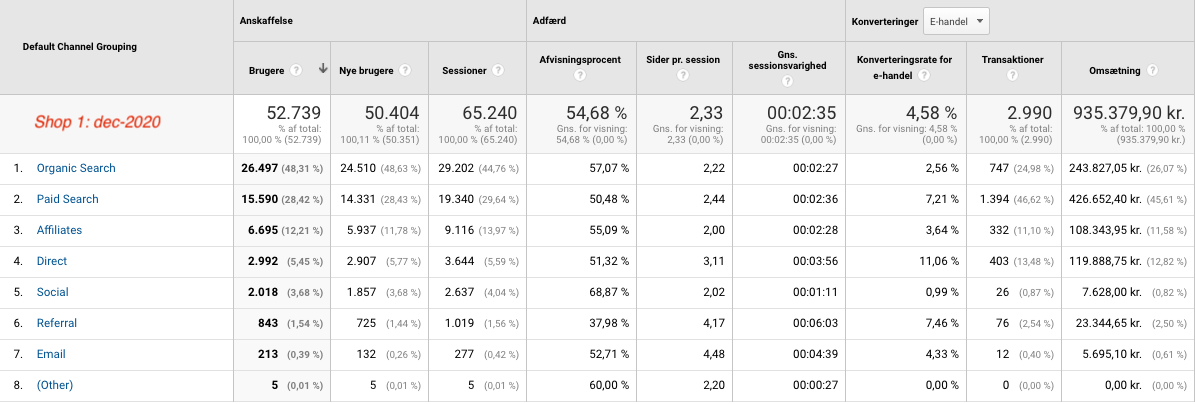
Task: Click help icon beside Nye brugere
Action: click(x=404, y=71)
